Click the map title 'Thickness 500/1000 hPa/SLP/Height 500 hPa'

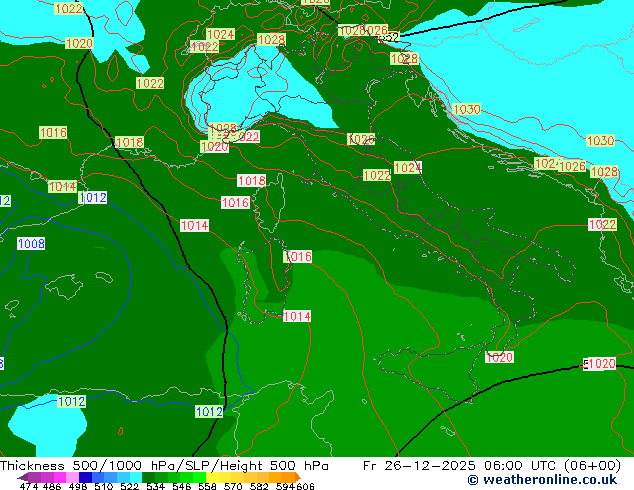tap(164, 466)
